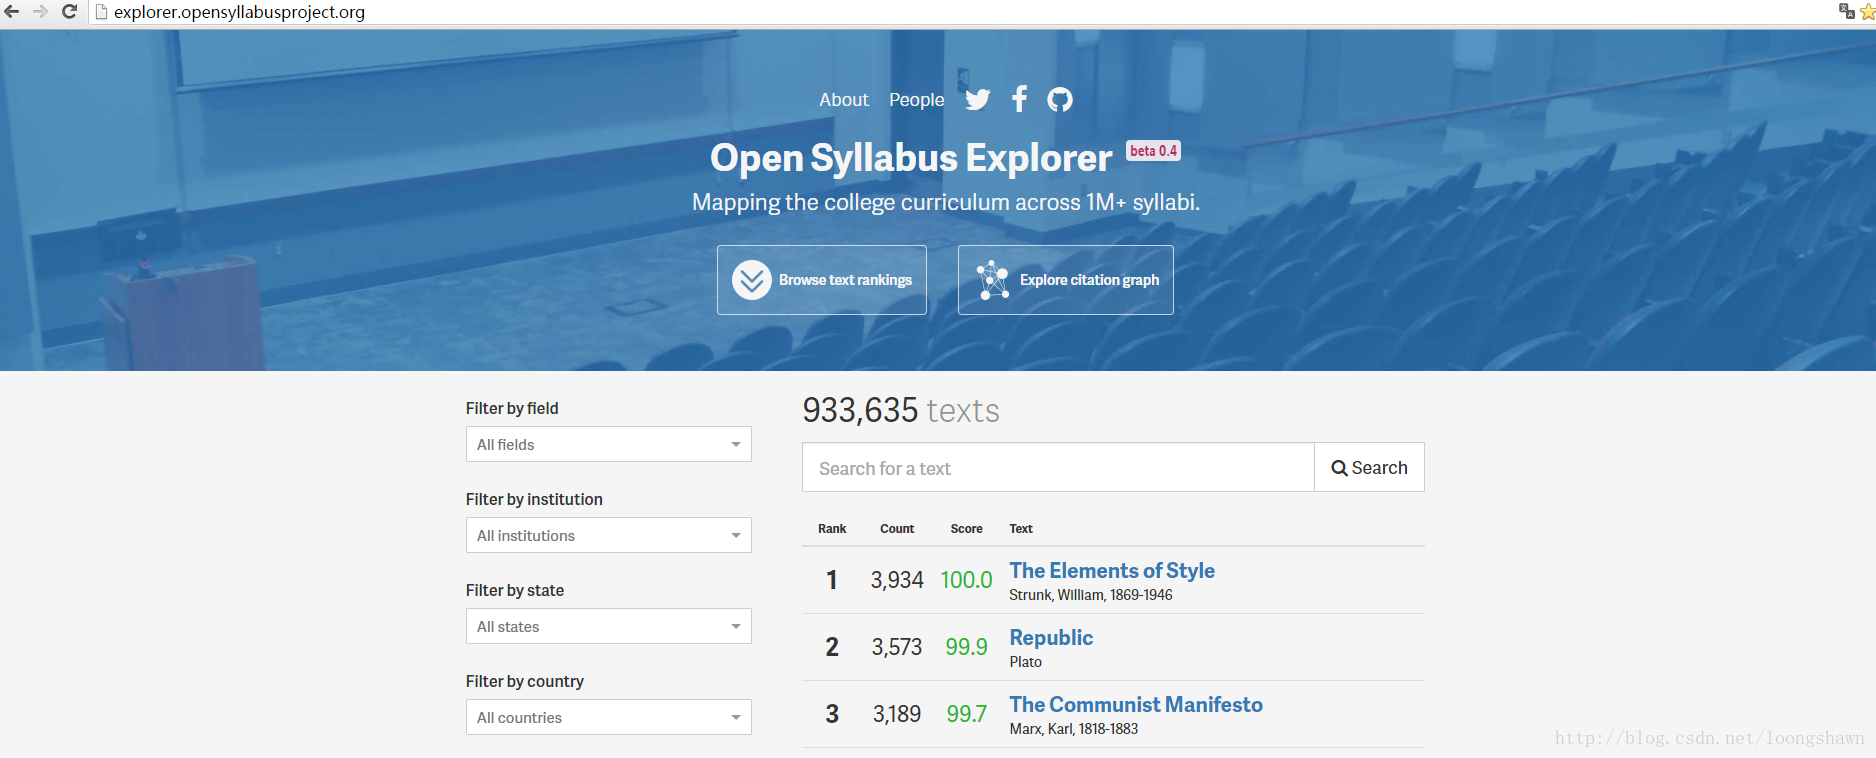1876x758 pixels.
Task: Click the count value 3,573
Action: click(x=897, y=647)
